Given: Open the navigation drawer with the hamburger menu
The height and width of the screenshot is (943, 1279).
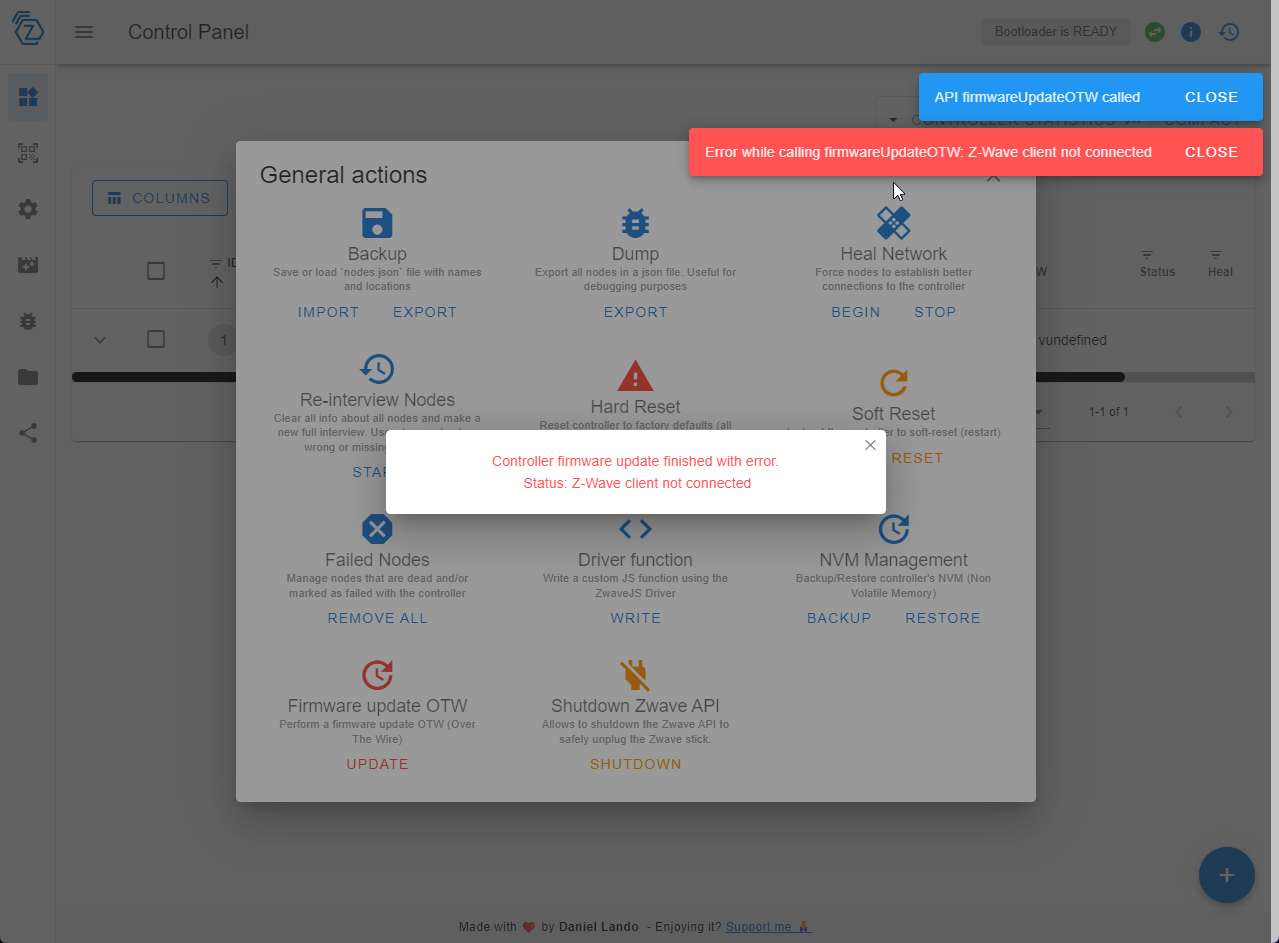Looking at the screenshot, I should coord(84,31).
